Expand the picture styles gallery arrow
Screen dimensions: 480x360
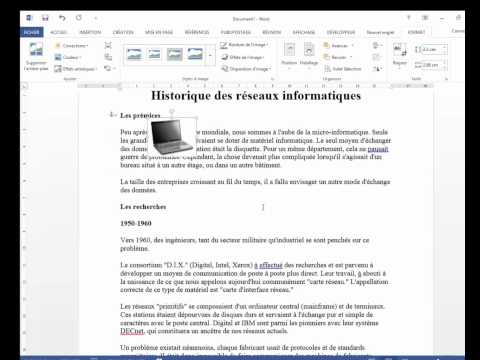pos(210,55)
